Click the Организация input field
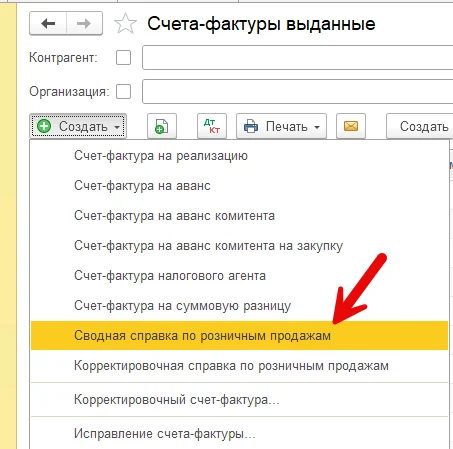 (x=298, y=91)
